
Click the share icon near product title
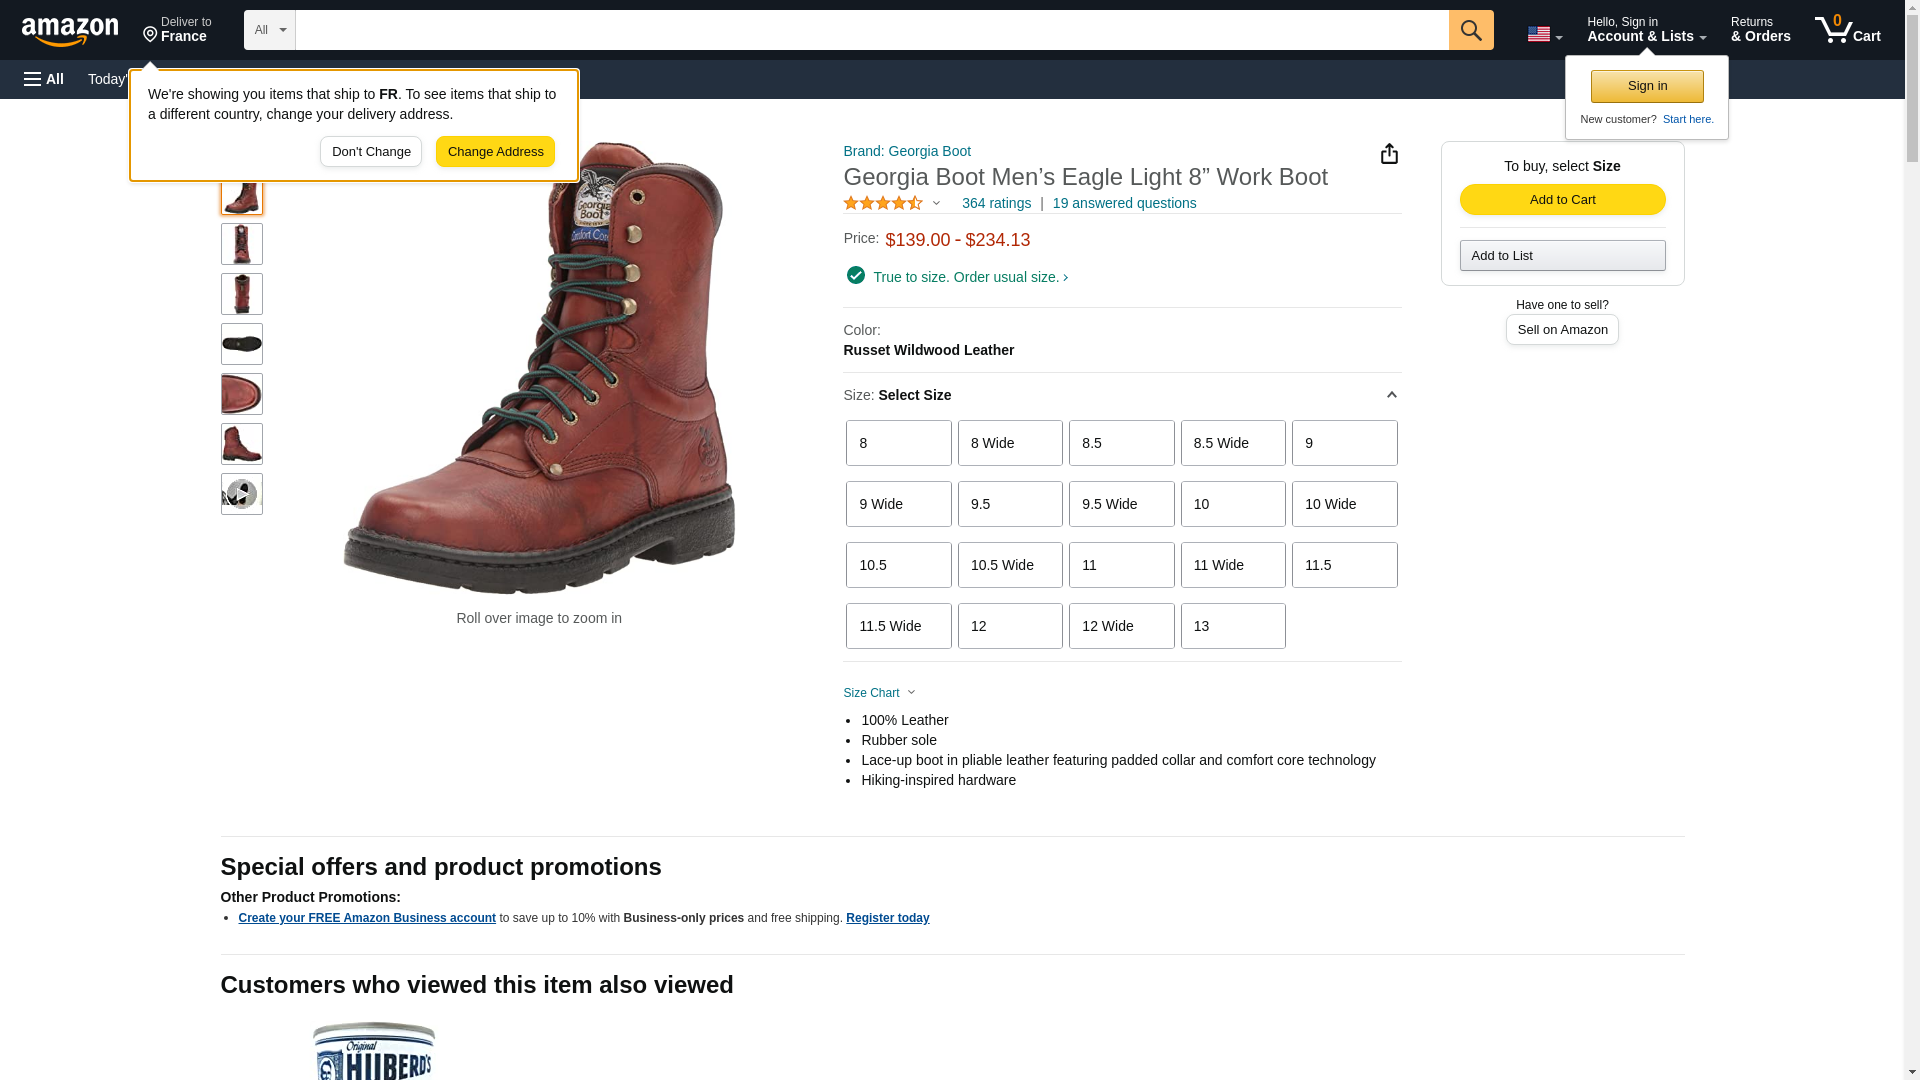pos(1388,154)
